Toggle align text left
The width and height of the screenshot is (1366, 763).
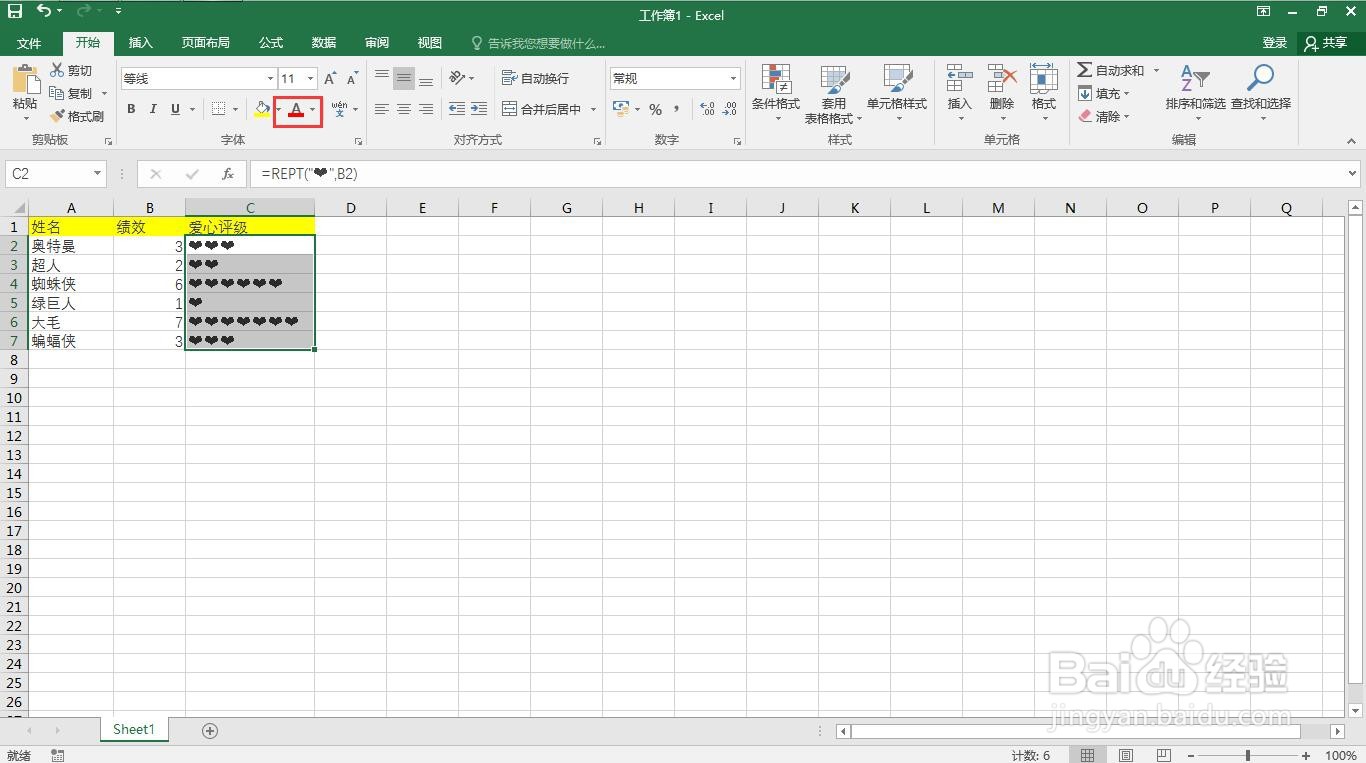[x=382, y=109]
